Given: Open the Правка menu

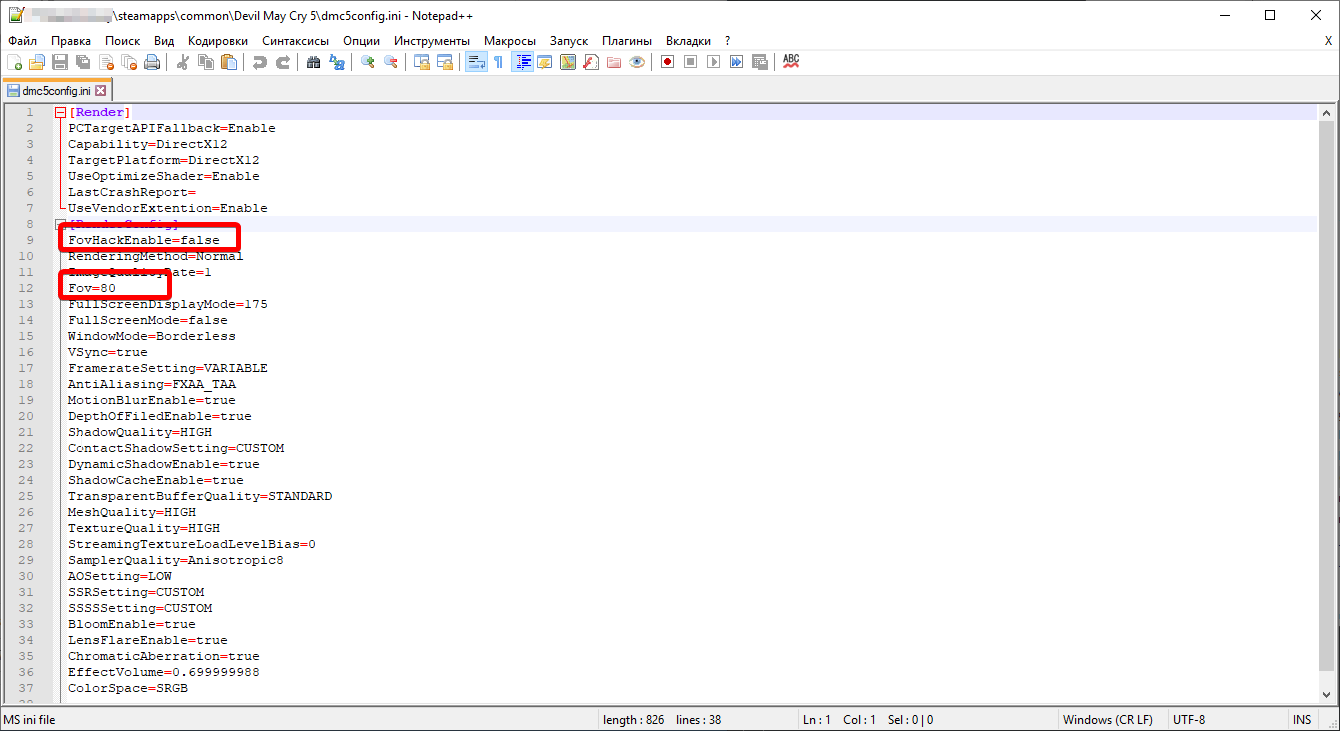Looking at the screenshot, I should click(x=71, y=41).
